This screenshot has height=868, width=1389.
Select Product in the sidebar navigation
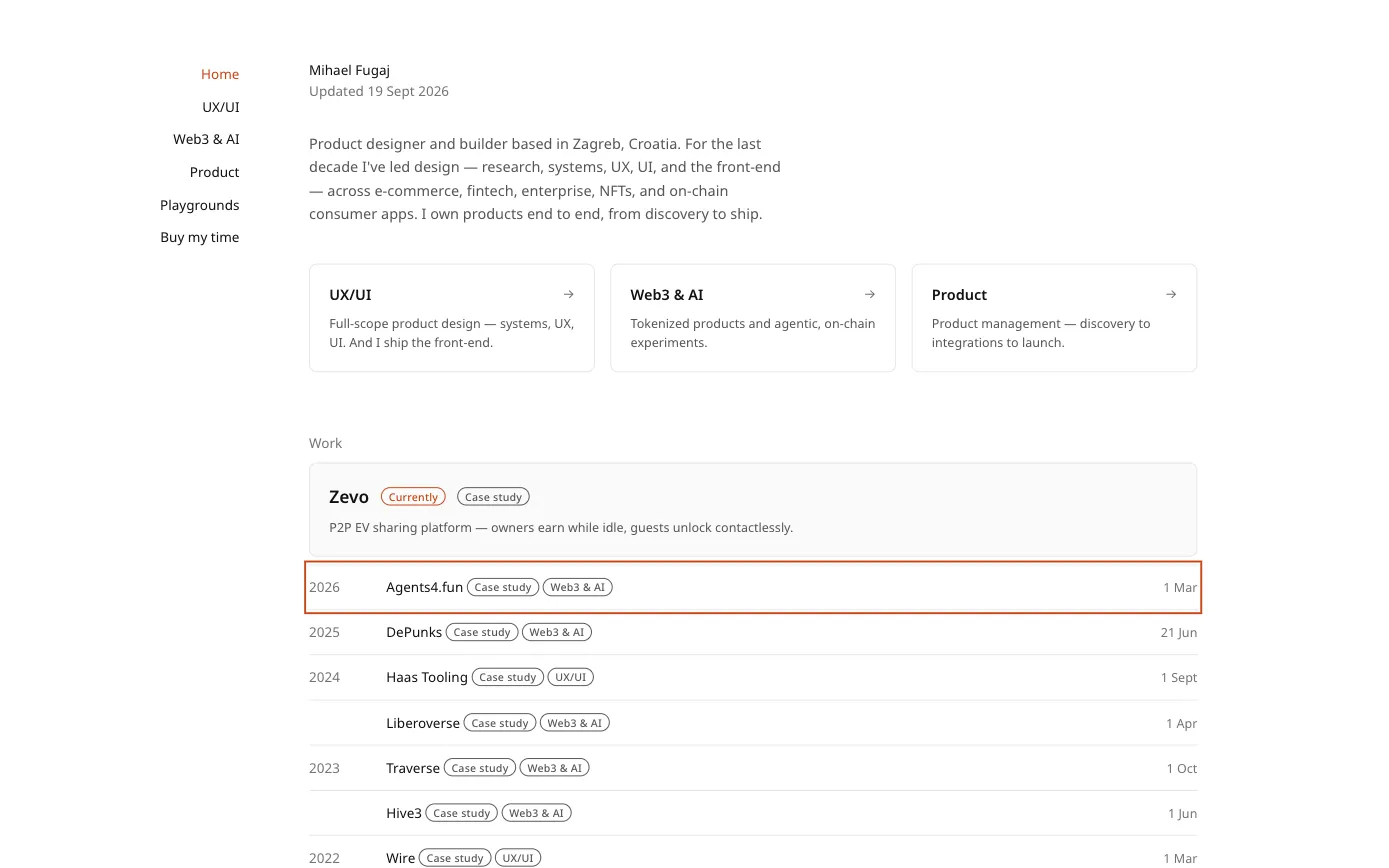pos(215,172)
